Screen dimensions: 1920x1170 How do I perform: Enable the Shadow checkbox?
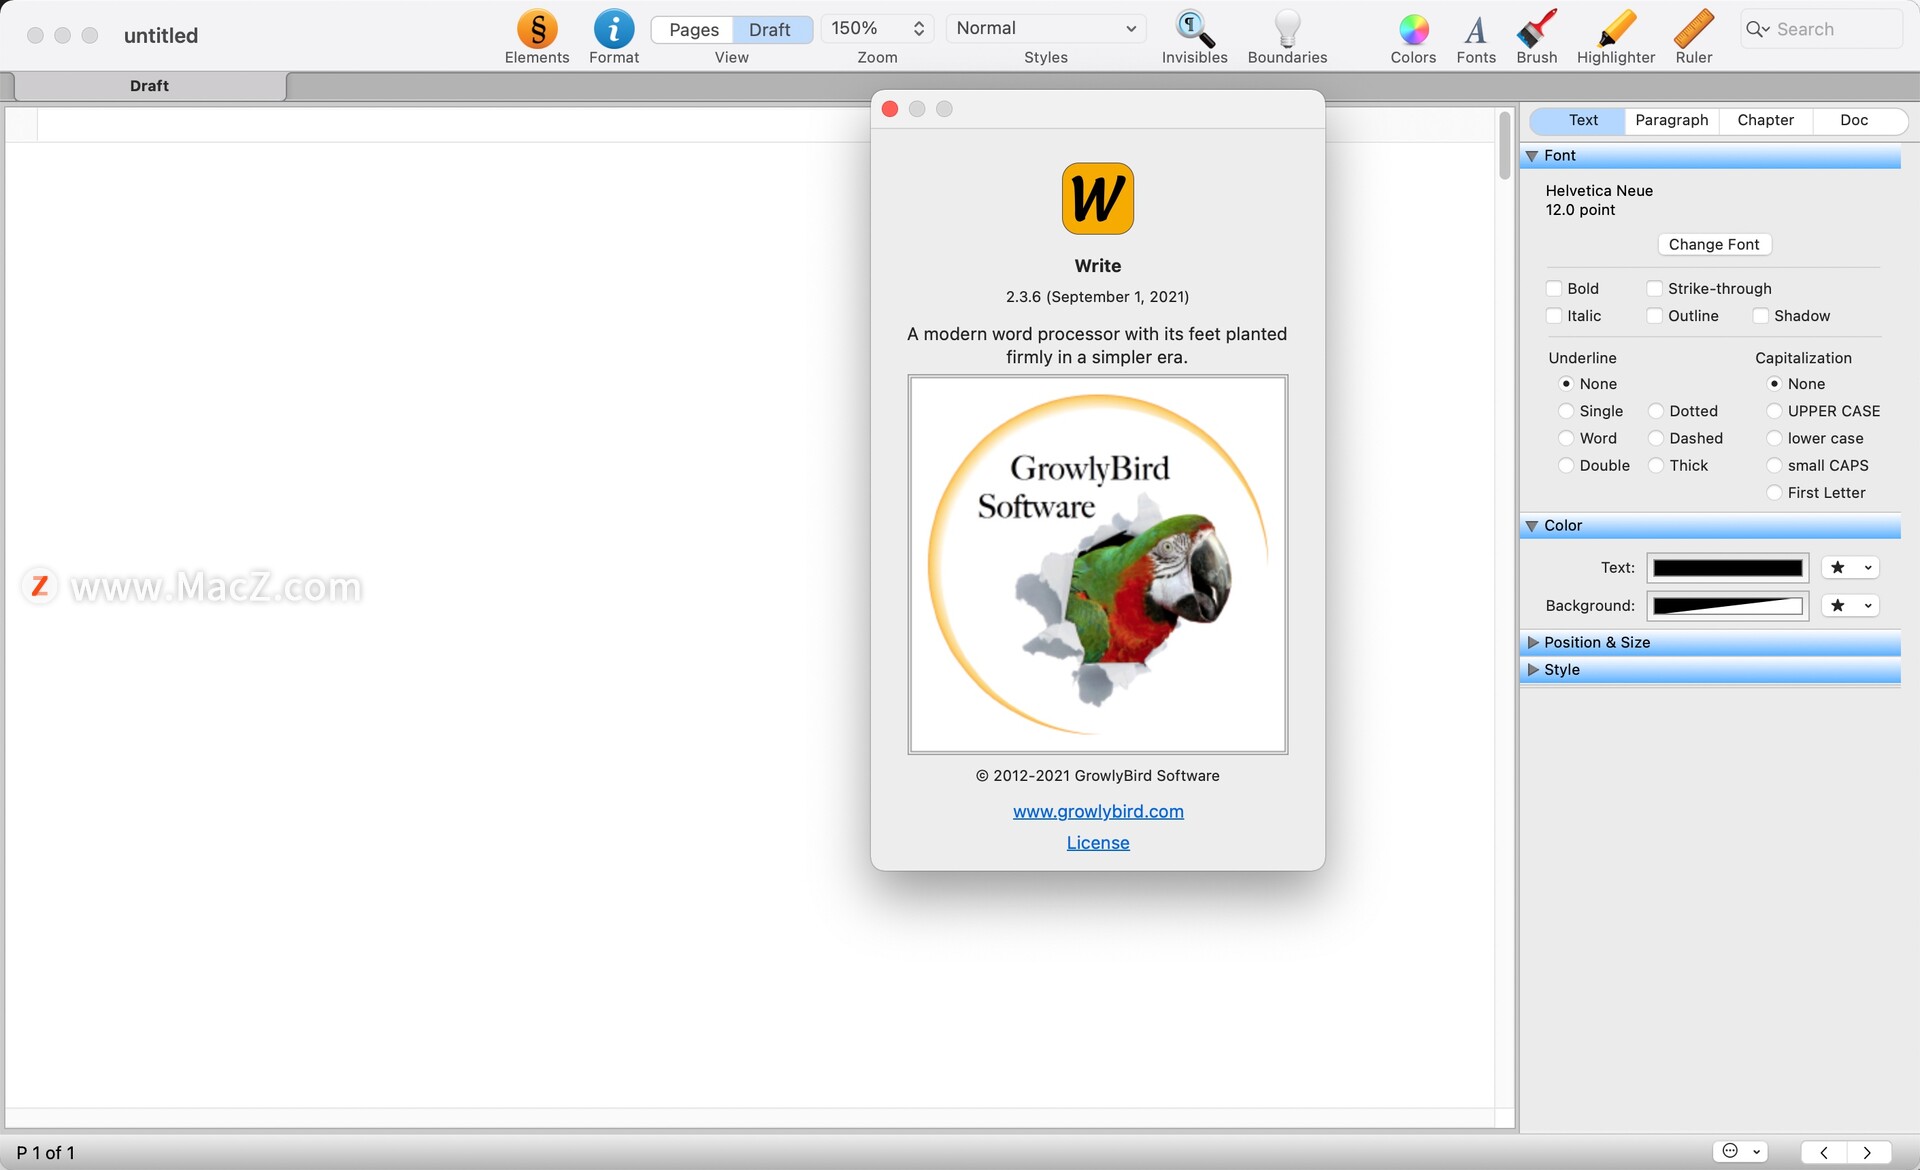click(x=1761, y=315)
